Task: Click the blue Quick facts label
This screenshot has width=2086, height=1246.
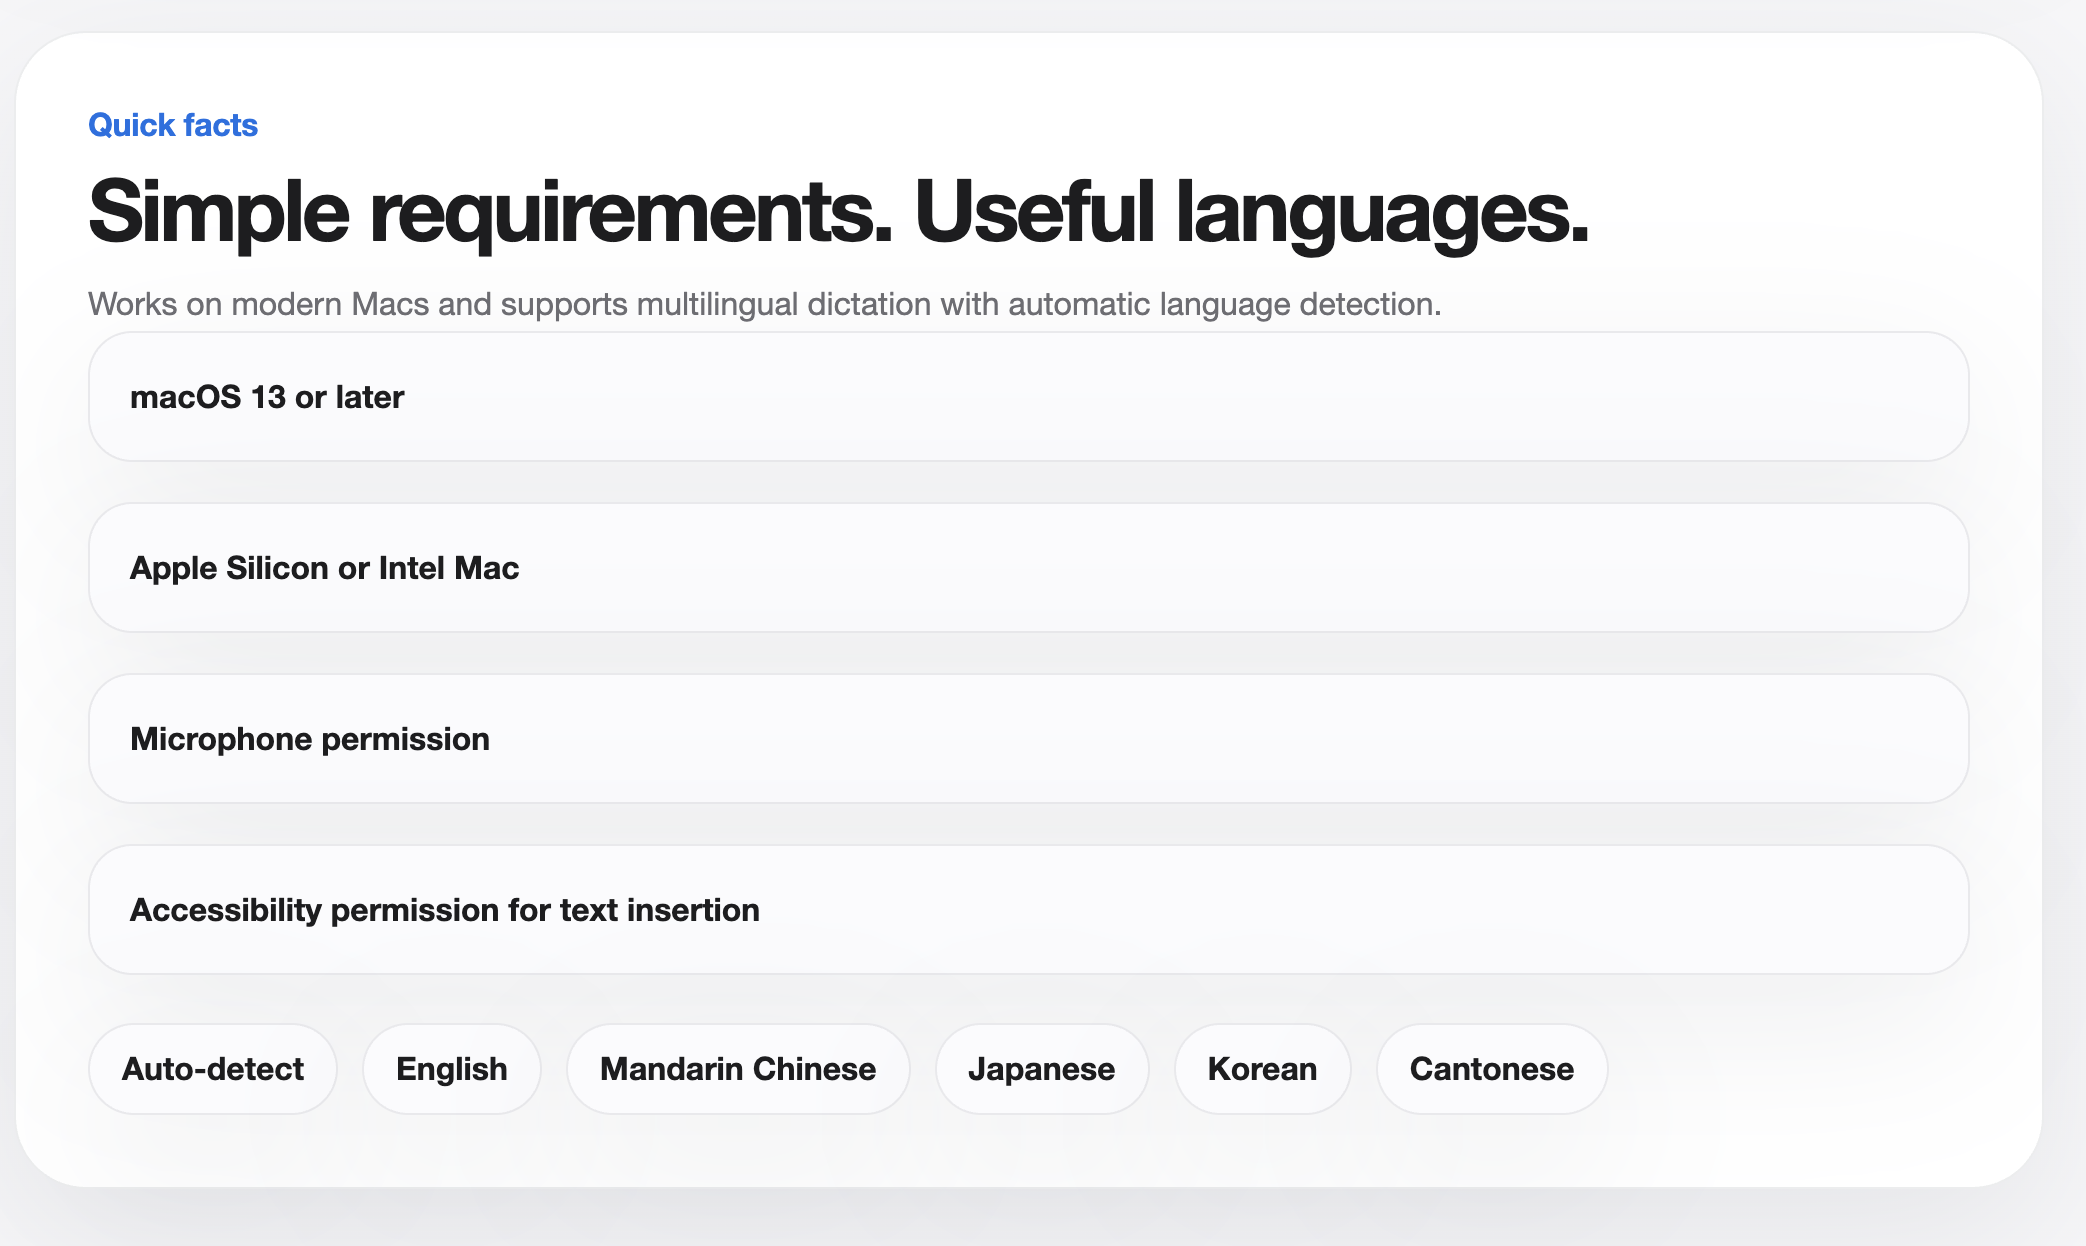Action: pyautogui.click(x=173, y=125)
